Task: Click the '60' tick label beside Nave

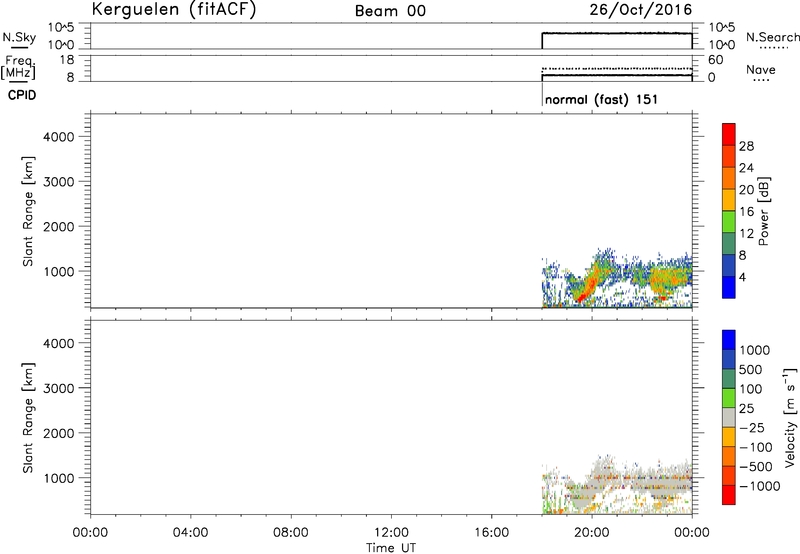Action: (x=715, y=60)
